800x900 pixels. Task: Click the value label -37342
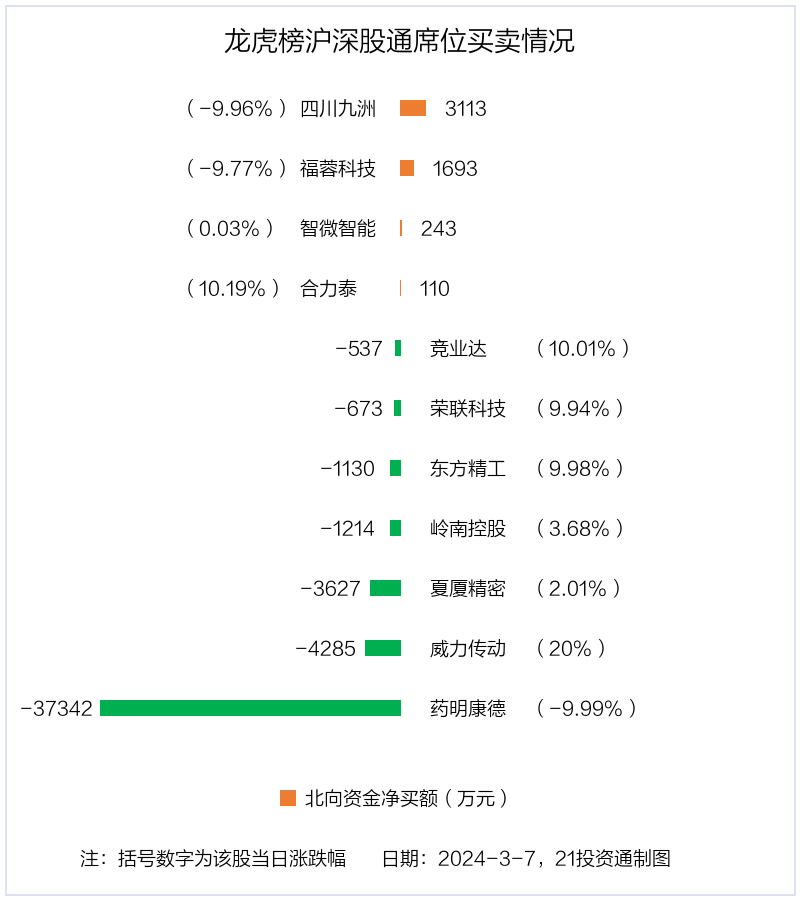[x=56, y=708]
